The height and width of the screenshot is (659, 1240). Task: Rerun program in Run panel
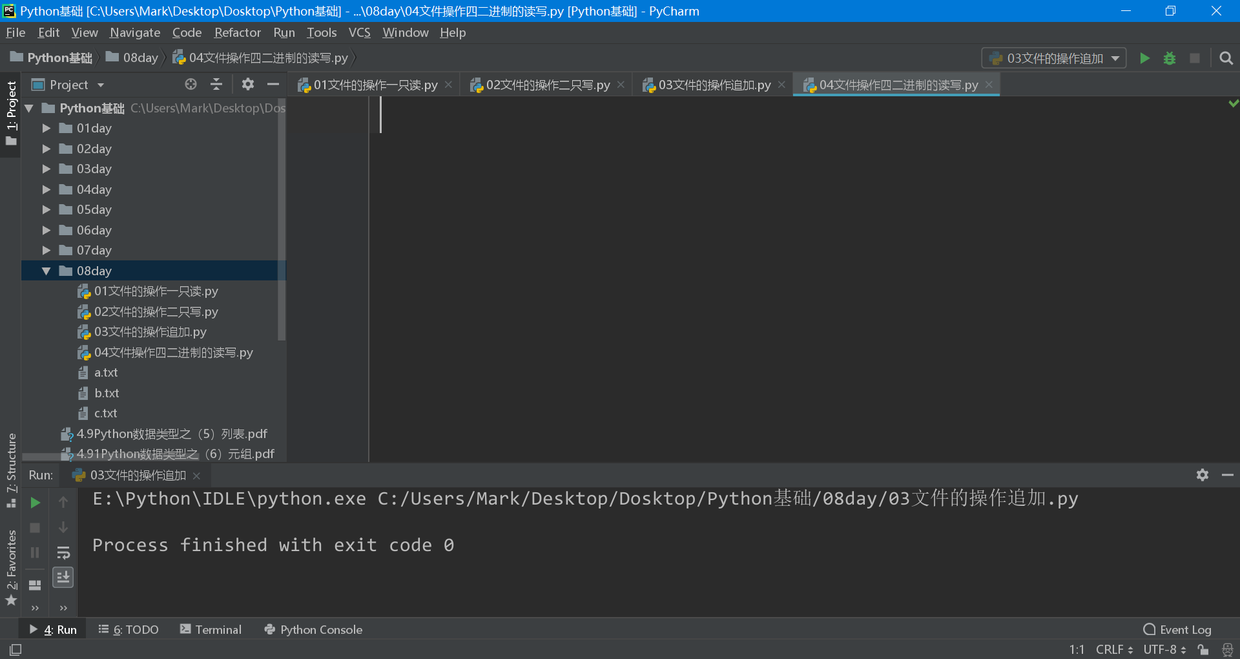35,502
